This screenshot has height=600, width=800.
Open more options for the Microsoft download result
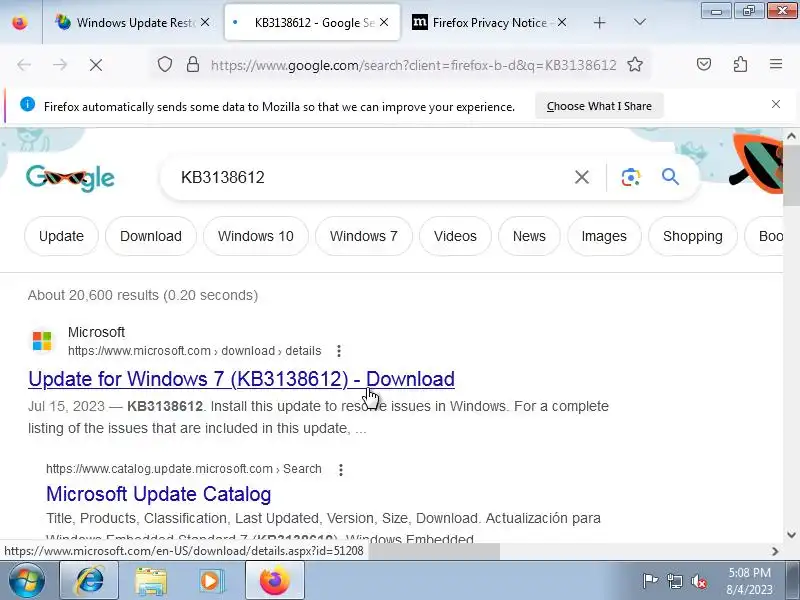coord(339,351)
